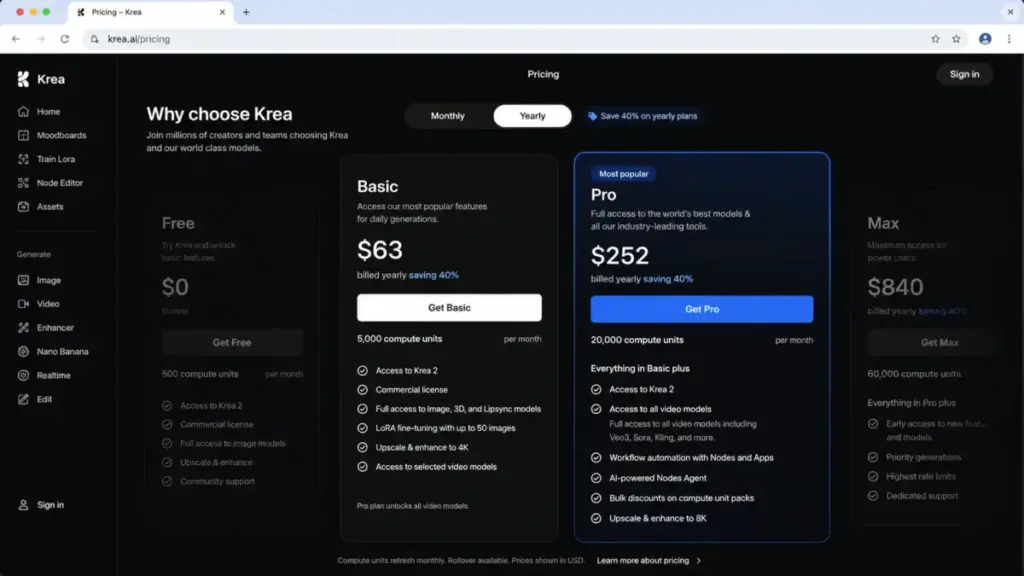Expand Learn more about pricing chevron
Image resolution: width=1024 pixels, height=576 pixels.
coord(699,561)
